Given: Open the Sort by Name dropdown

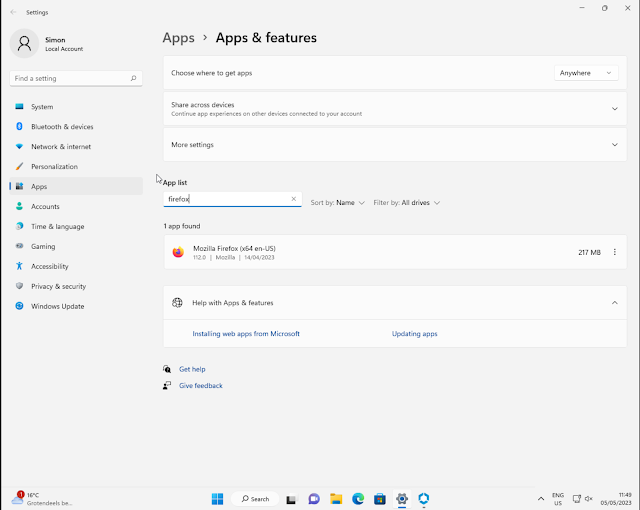Looking at the screenshot, I should [x=337, y=203].
